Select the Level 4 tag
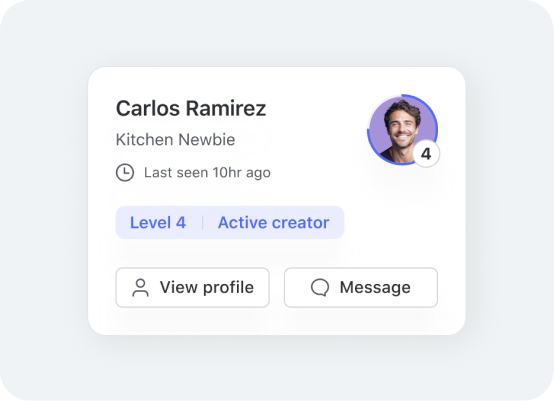The height and width of the screenshot is (401, 554). pyautogui.click(x=158, y=223)
